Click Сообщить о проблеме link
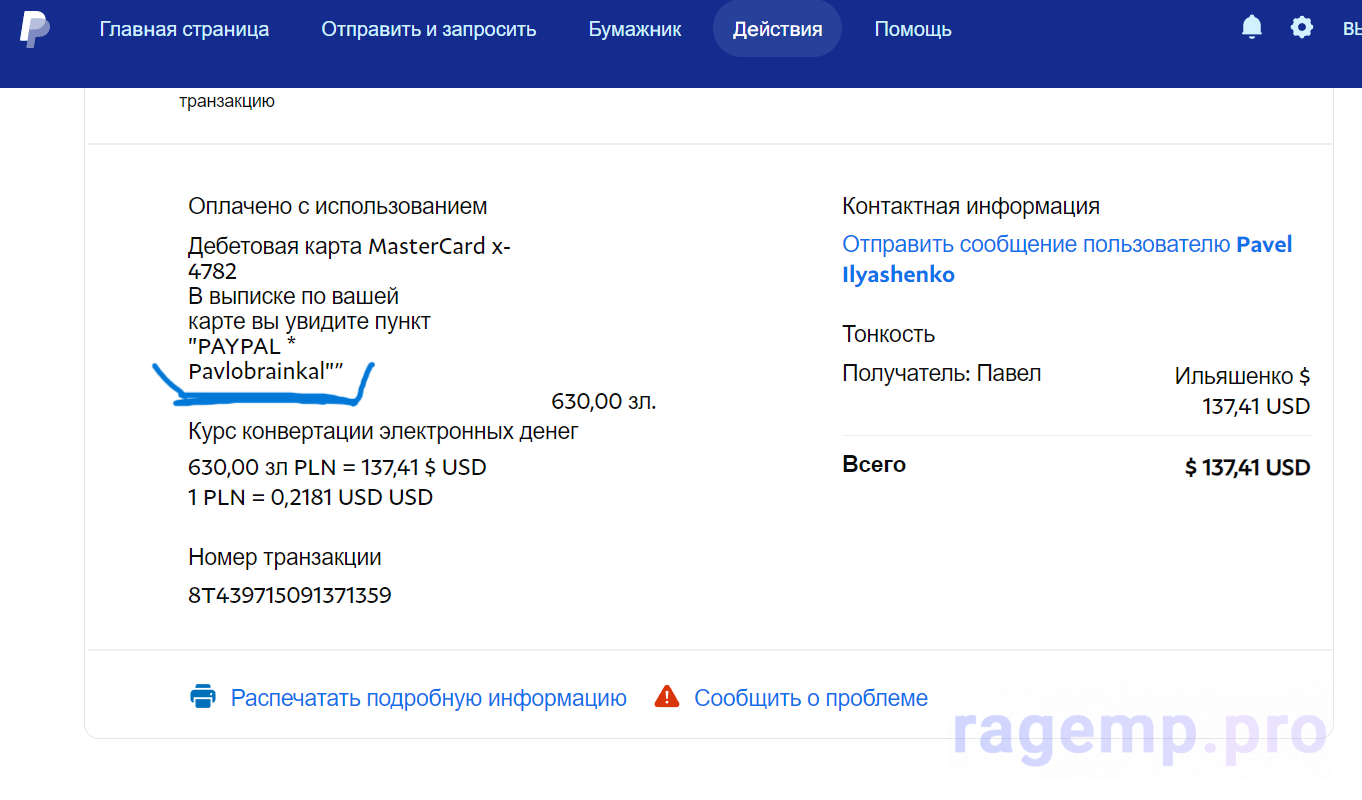The height and width of the screenshot is (800, 1362). [811, 698]
